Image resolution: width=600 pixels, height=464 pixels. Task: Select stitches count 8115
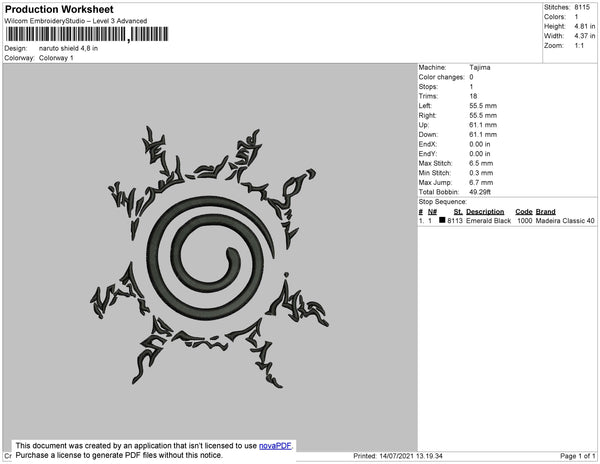point(582,7)
